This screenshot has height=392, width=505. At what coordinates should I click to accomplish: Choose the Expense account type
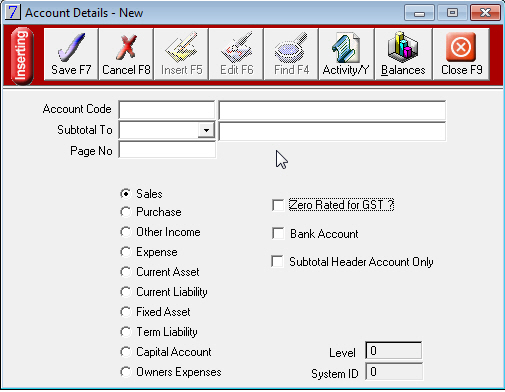126,252
